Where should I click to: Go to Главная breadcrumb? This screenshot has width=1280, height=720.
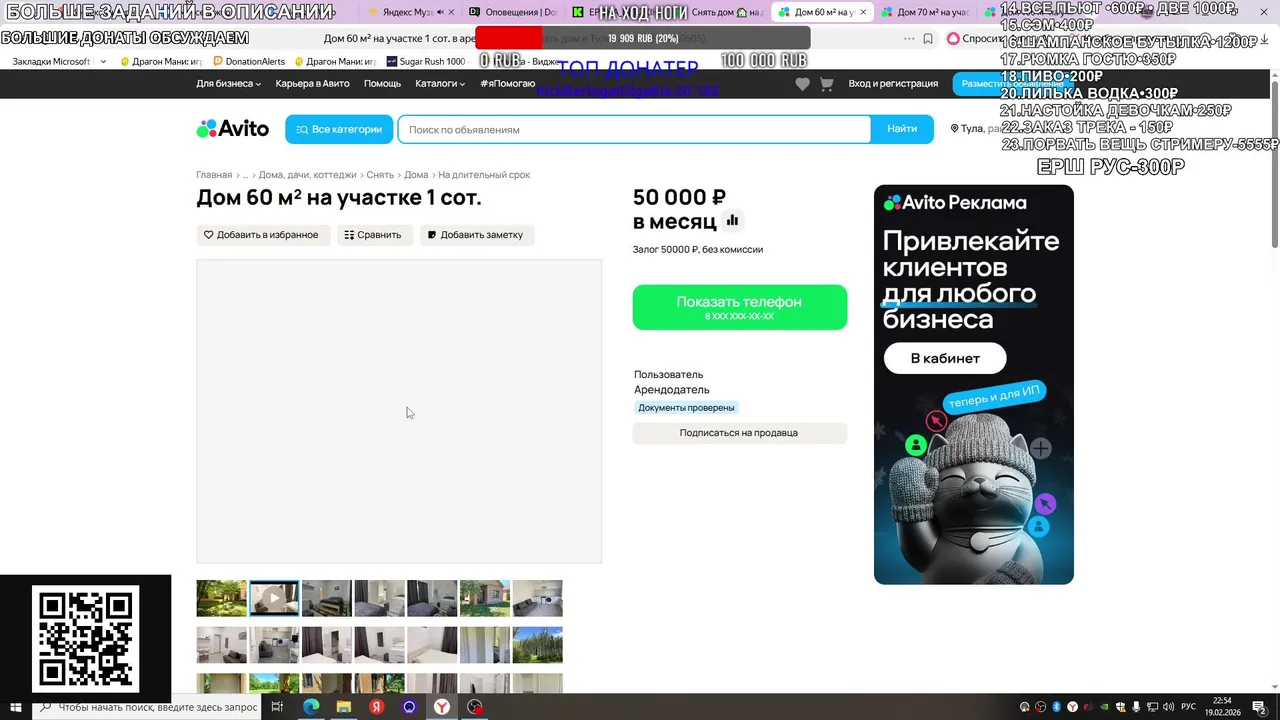[214, 175]
